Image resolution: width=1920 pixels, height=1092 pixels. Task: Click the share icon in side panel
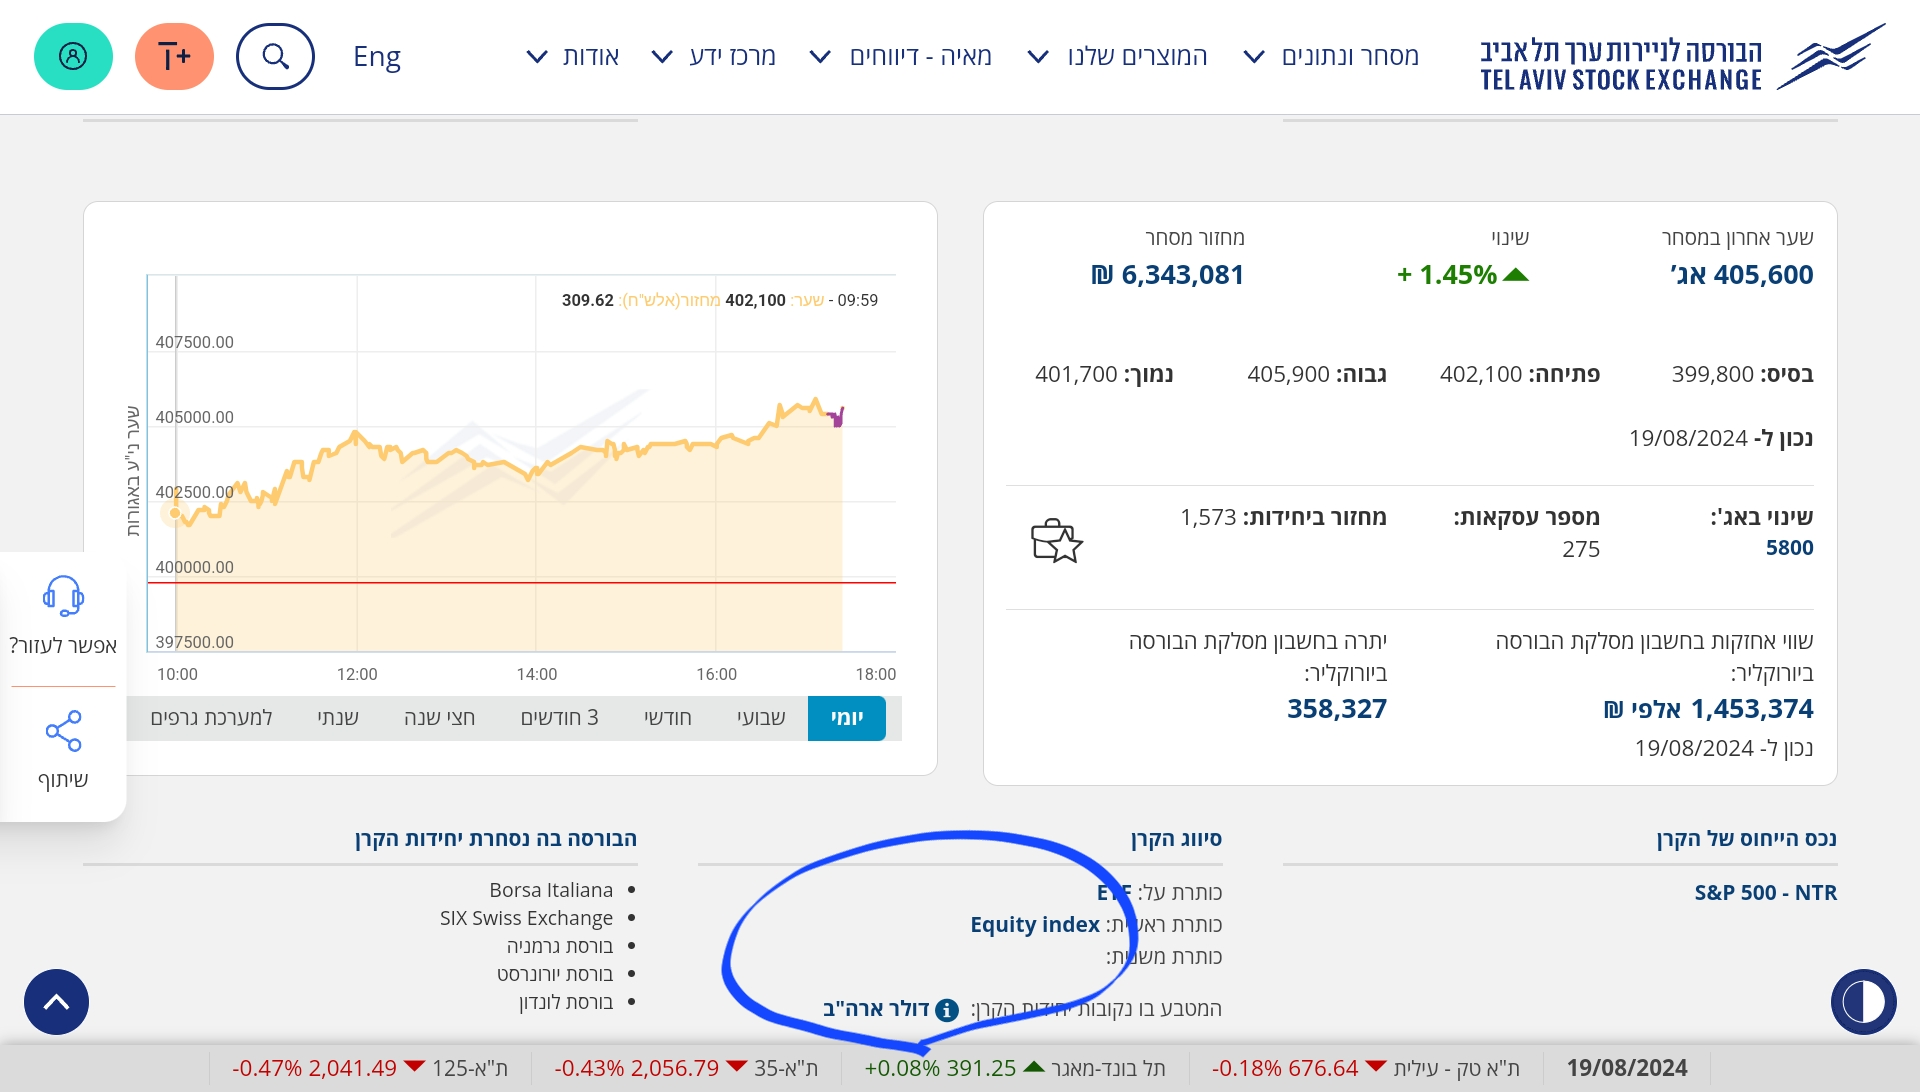[63, 732]
